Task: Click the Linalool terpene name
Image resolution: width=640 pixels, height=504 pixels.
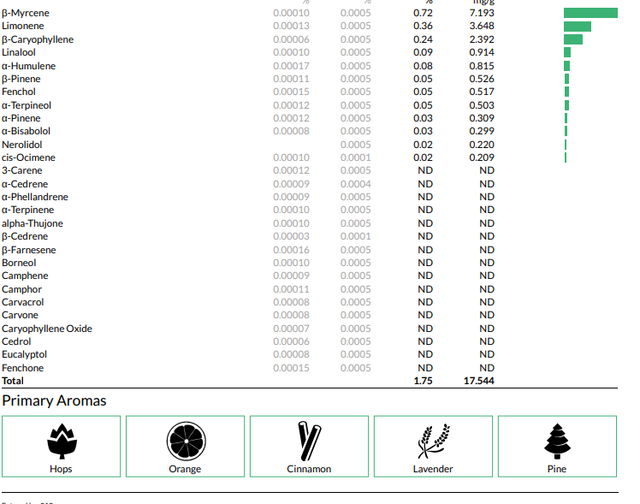Action: tap(18, 53)
